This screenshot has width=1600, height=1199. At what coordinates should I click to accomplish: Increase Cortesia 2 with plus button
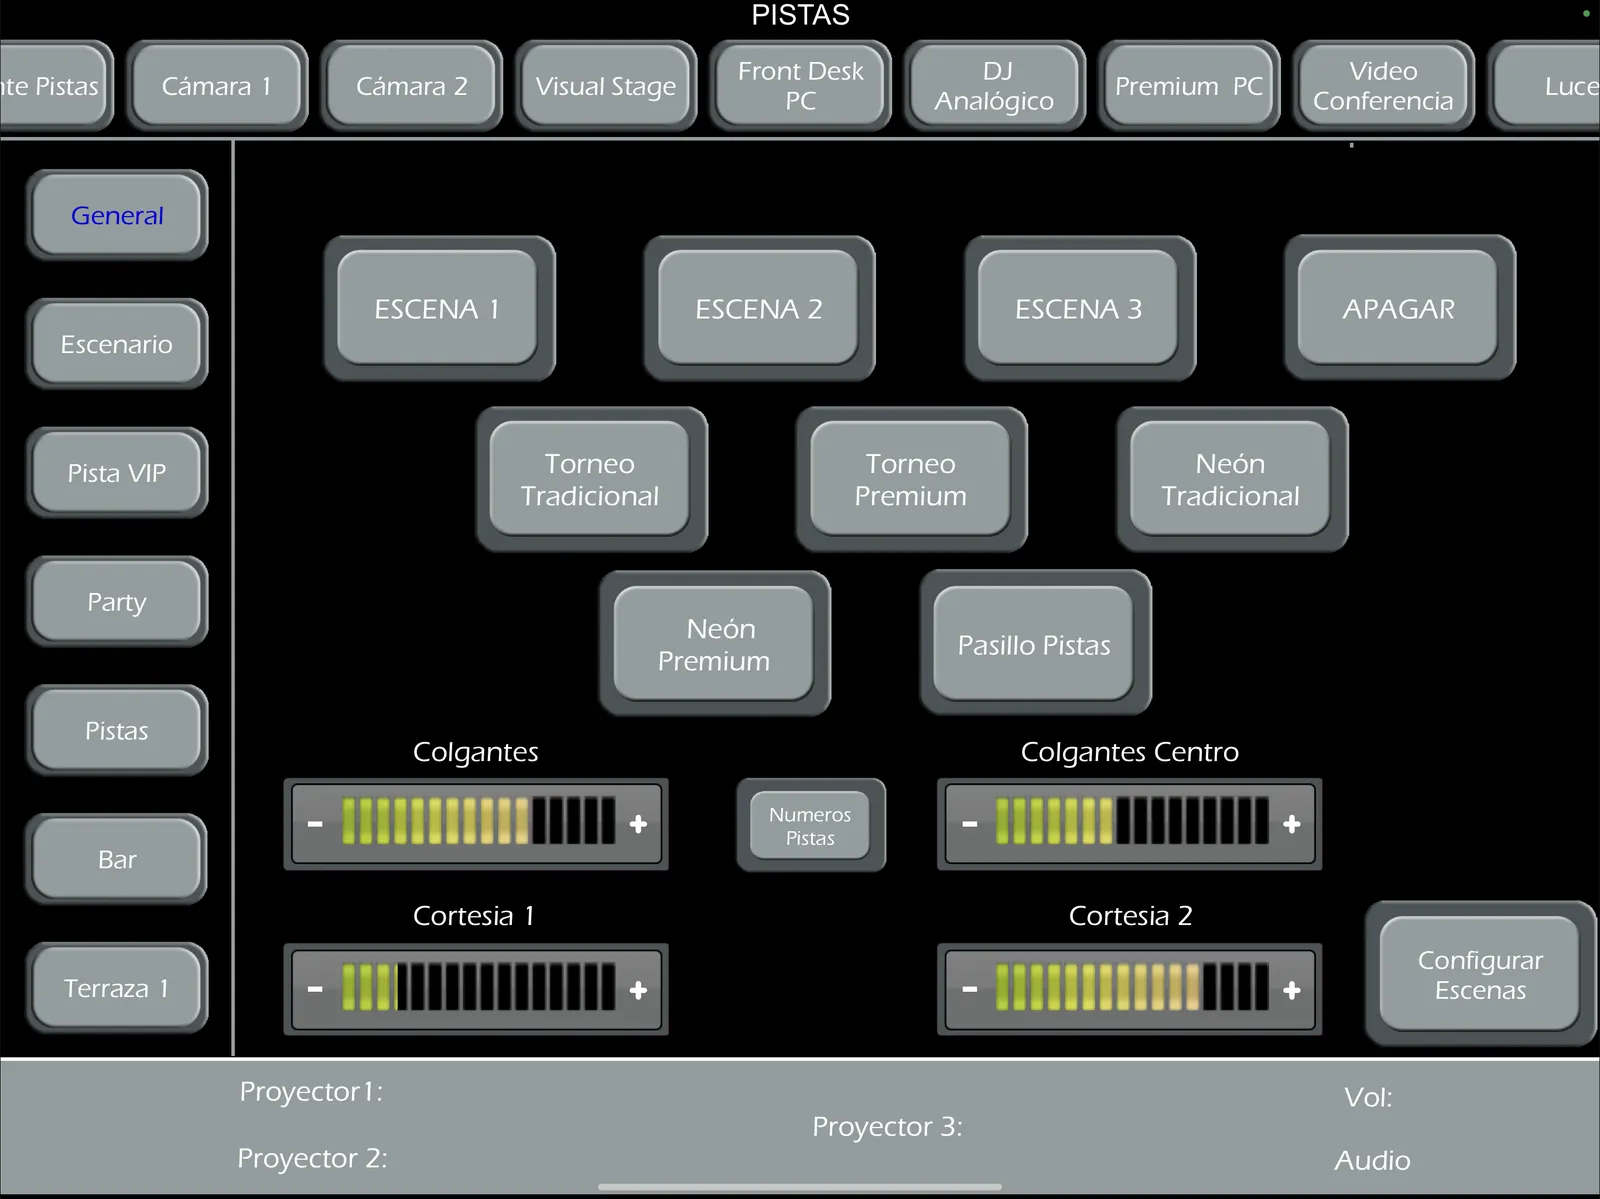tap(1292, 990)
